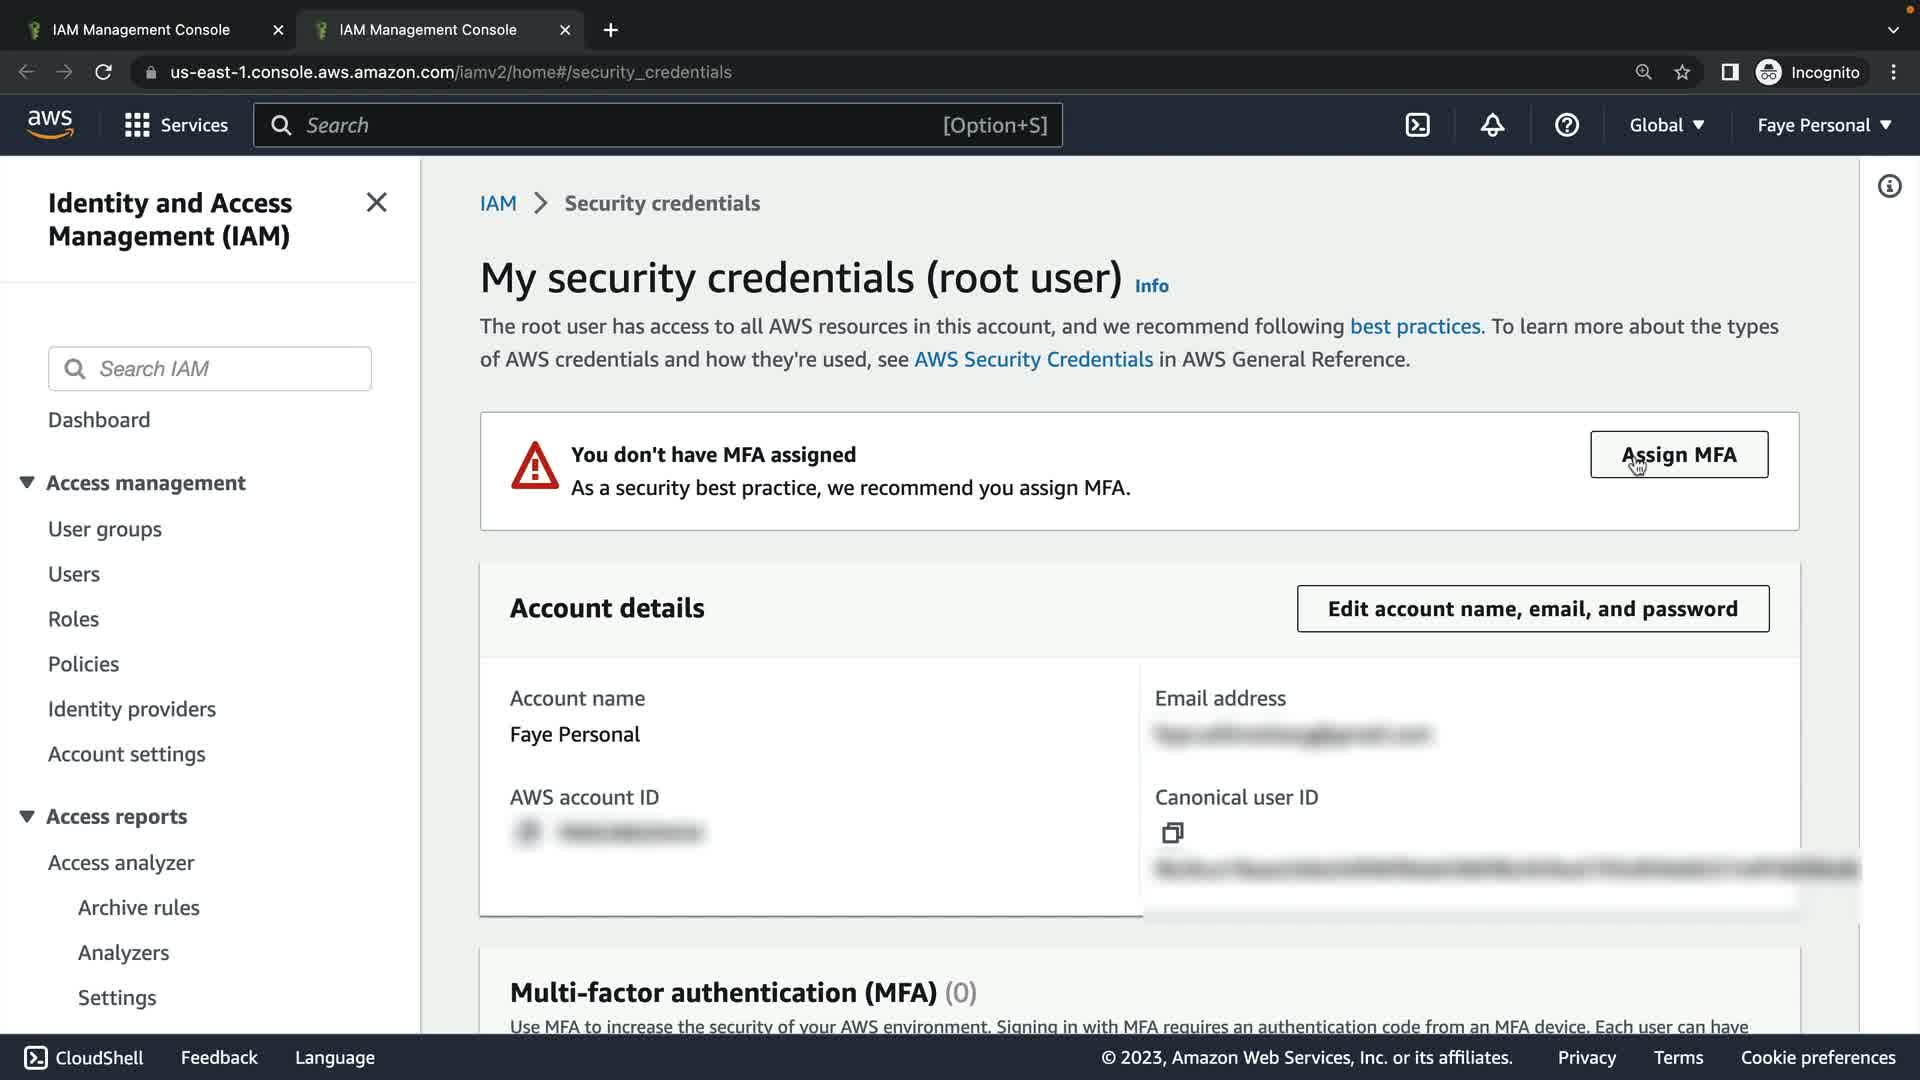Open CloudShell from the top navigation icon
This screenshot has height=1080, width=1920.
pos(1417,125)
